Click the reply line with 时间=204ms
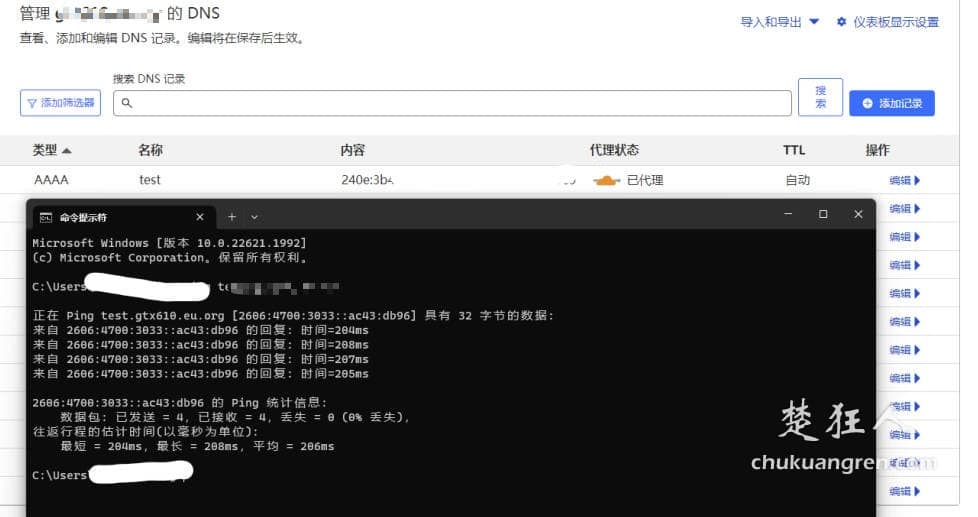The image size is (978, 517). point(200,330)
